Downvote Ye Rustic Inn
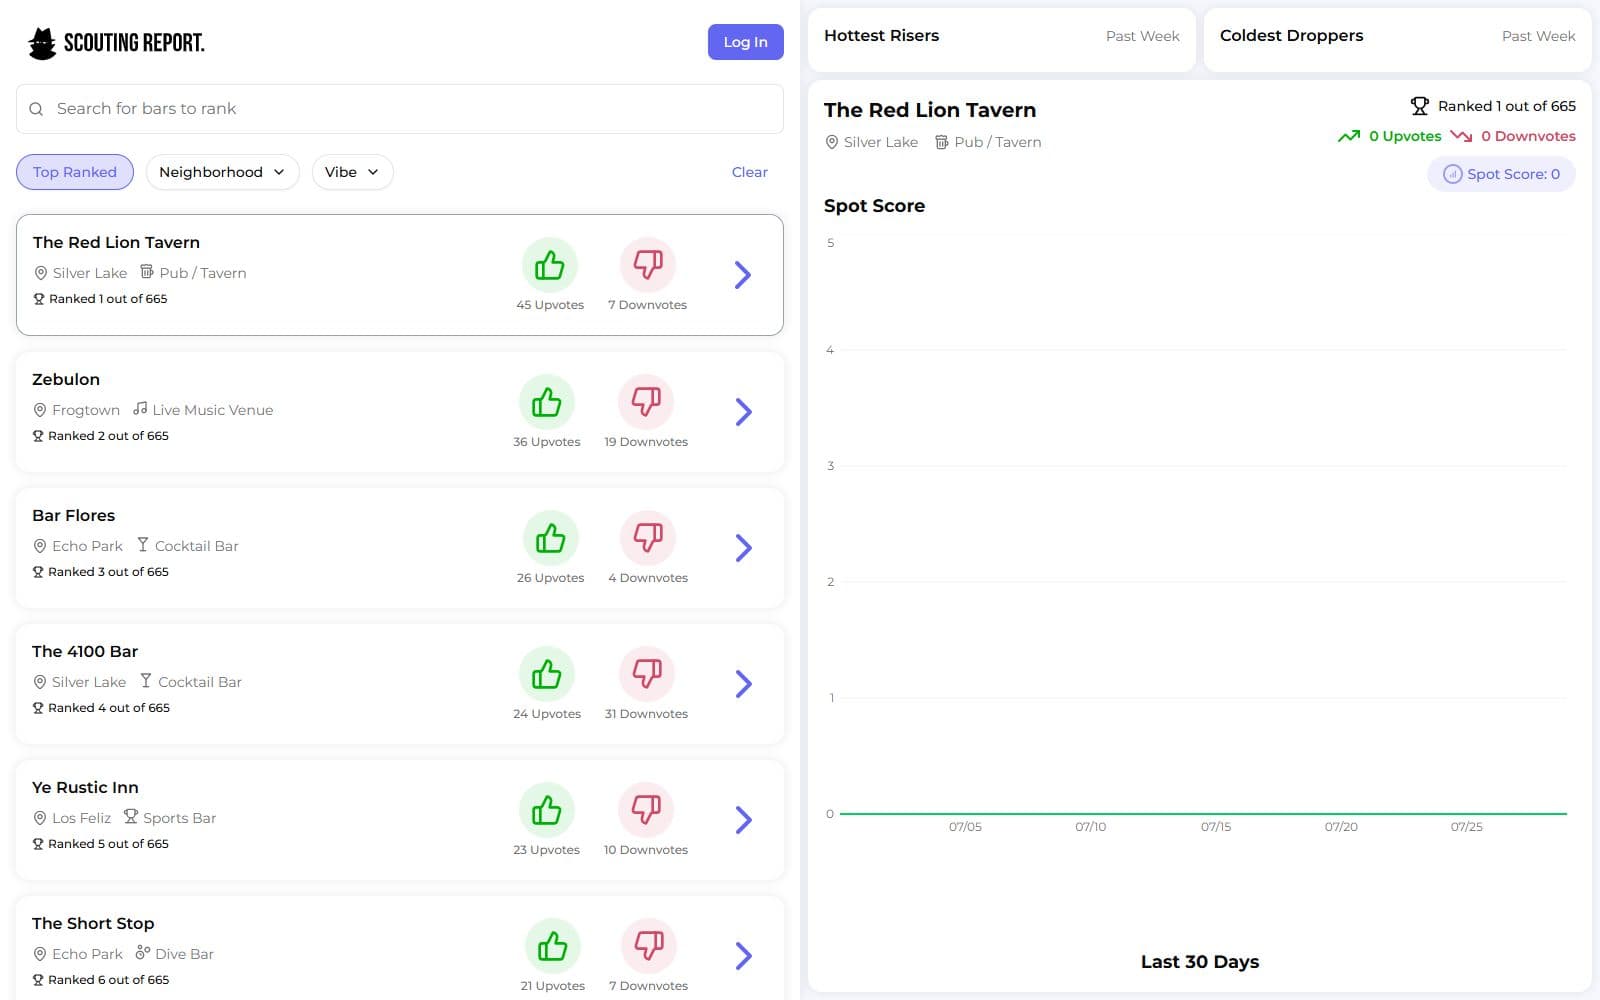 point(646,810)
